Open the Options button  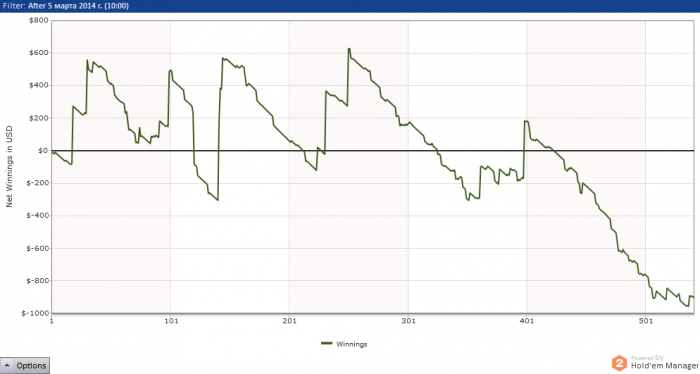(x=25, y=366)
